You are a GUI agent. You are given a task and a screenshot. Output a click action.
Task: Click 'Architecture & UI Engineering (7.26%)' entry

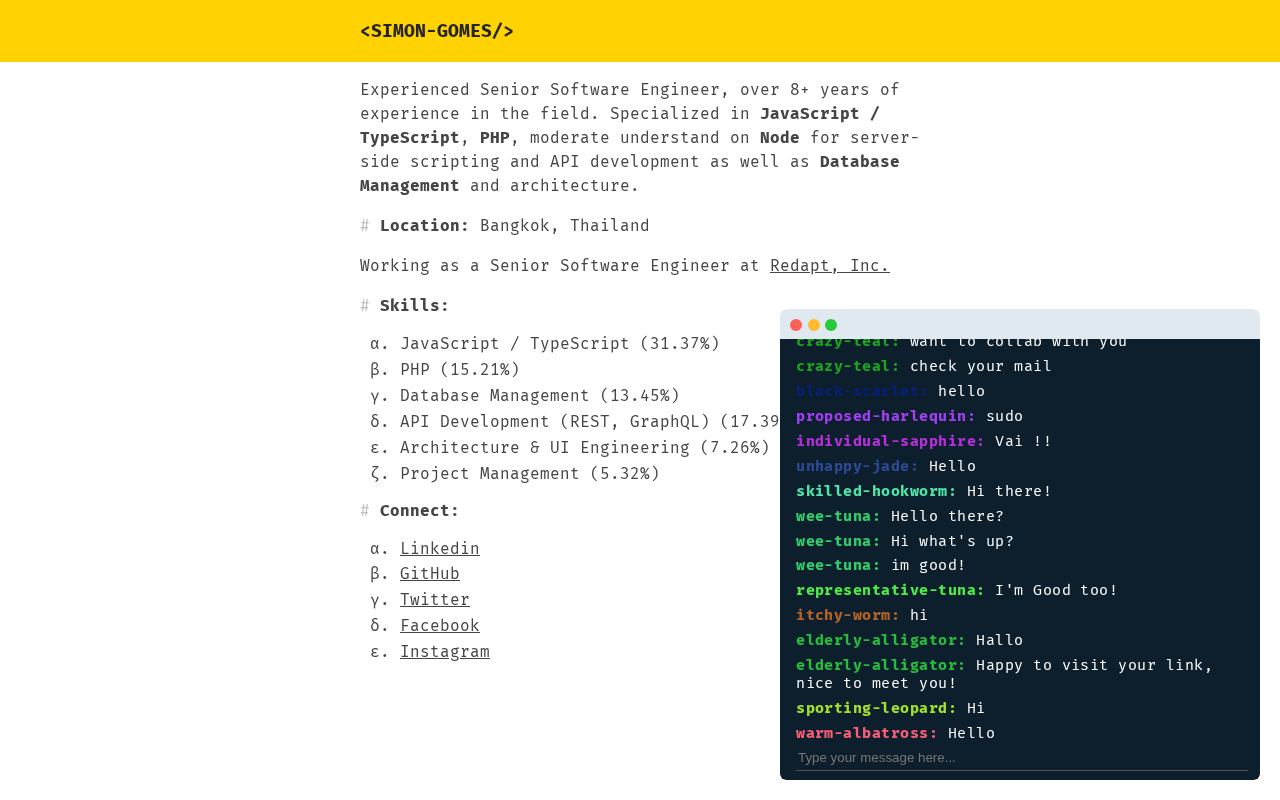pos(585,448)
